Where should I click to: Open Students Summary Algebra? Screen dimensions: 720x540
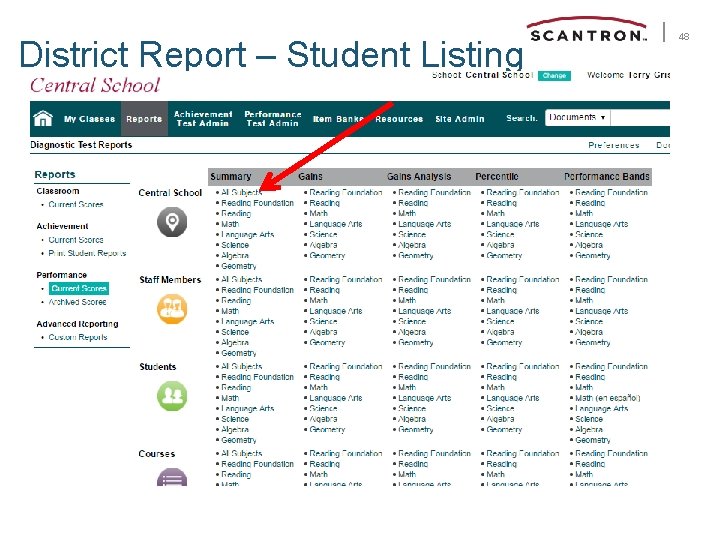coord(235,430)
